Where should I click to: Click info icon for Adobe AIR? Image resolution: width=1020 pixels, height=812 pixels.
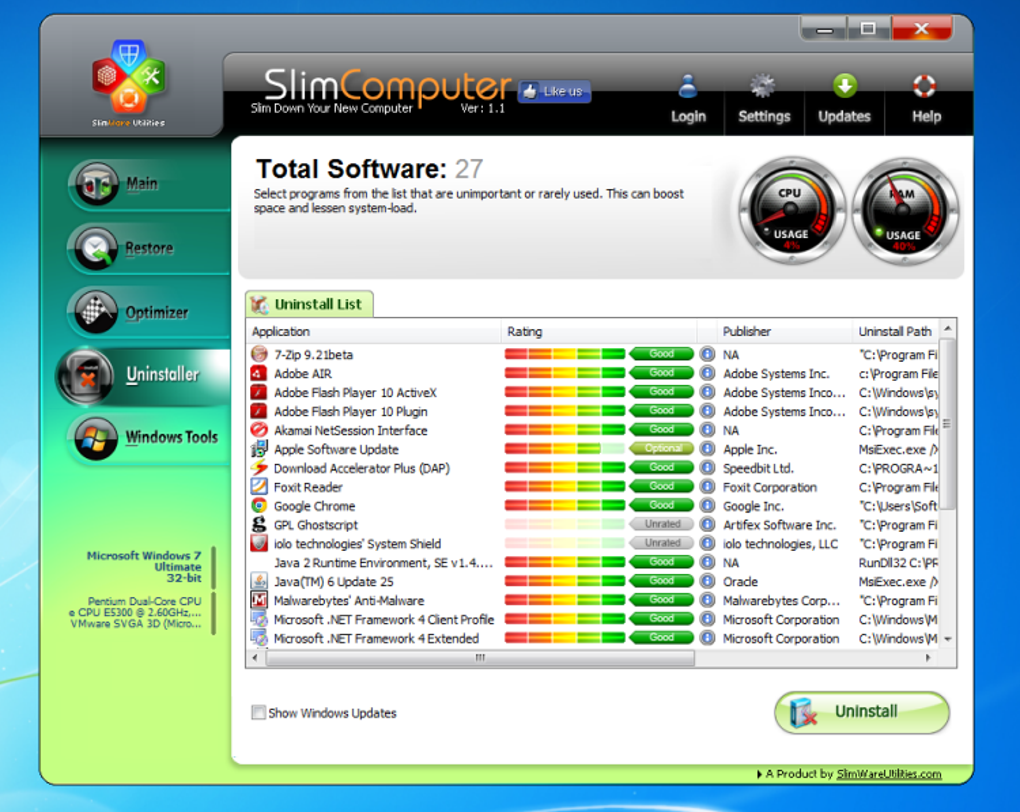[x=707, y=373]
